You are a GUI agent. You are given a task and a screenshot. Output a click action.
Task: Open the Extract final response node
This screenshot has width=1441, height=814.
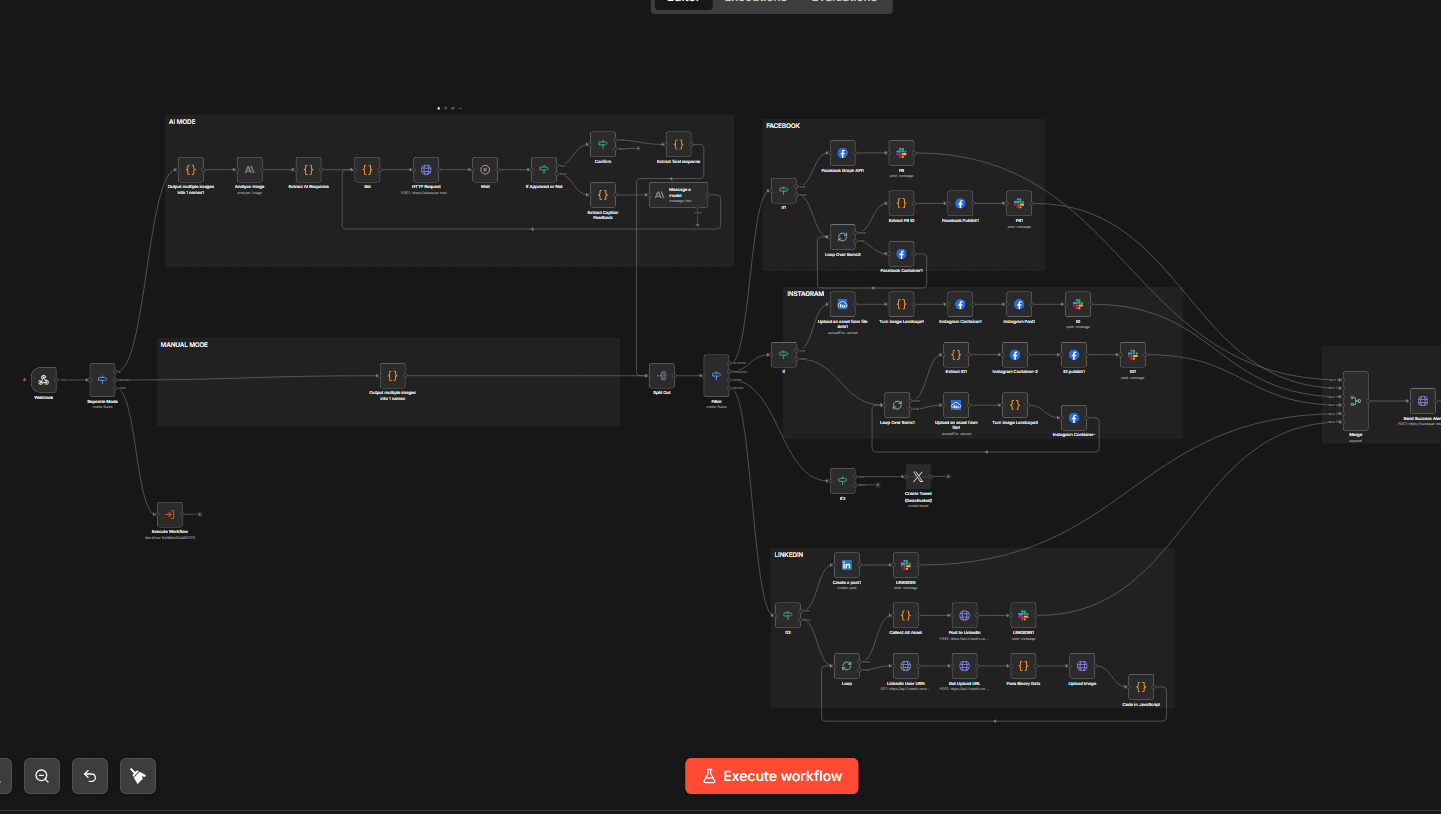(x=678, y=144)
